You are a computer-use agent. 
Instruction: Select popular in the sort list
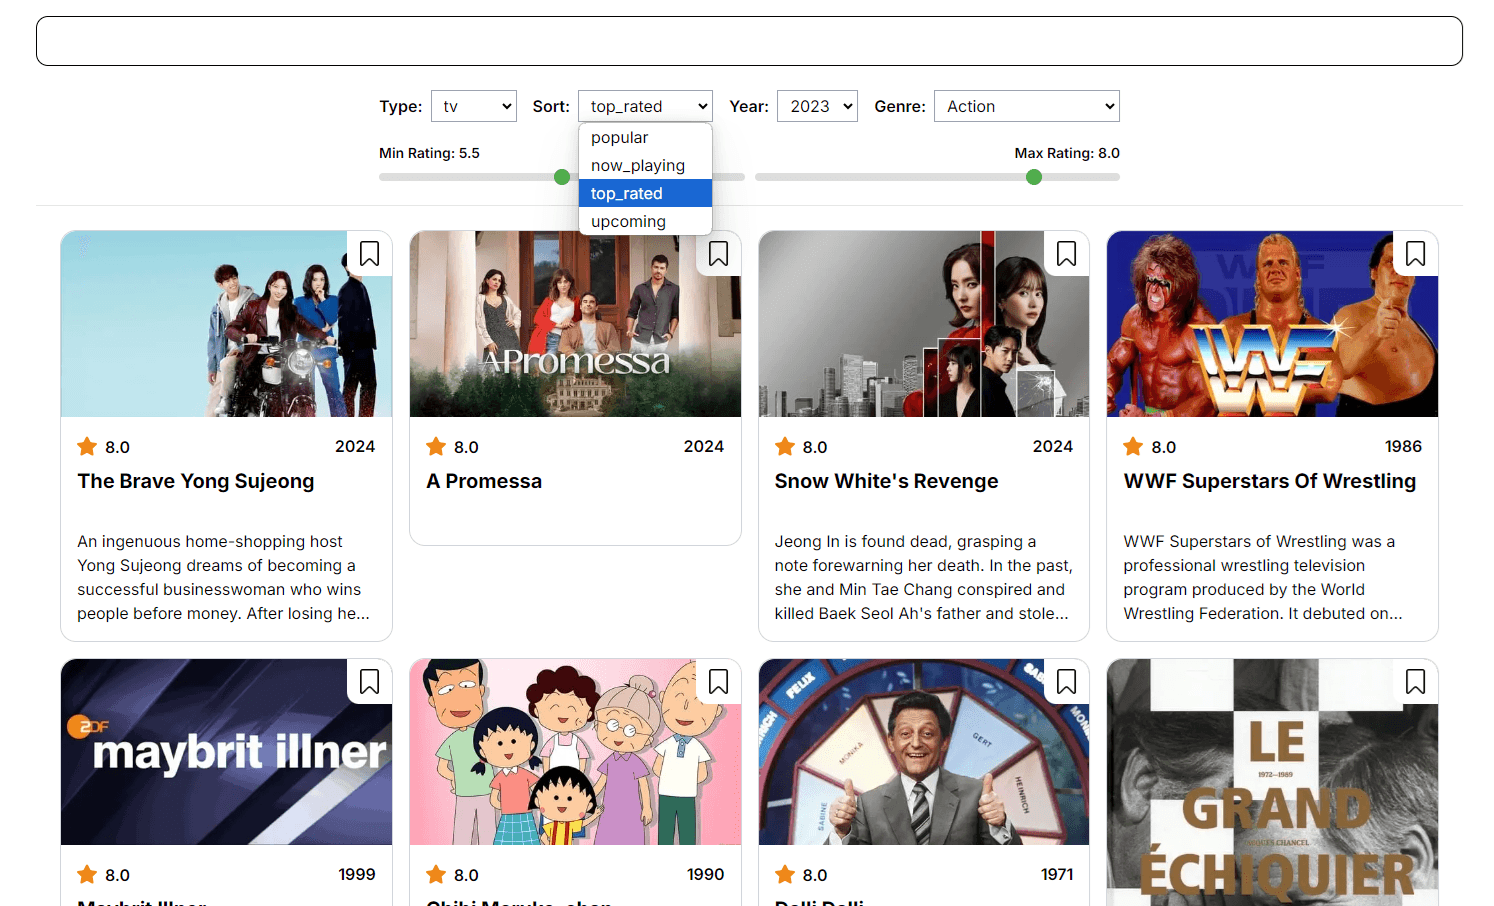pos(645,137)
